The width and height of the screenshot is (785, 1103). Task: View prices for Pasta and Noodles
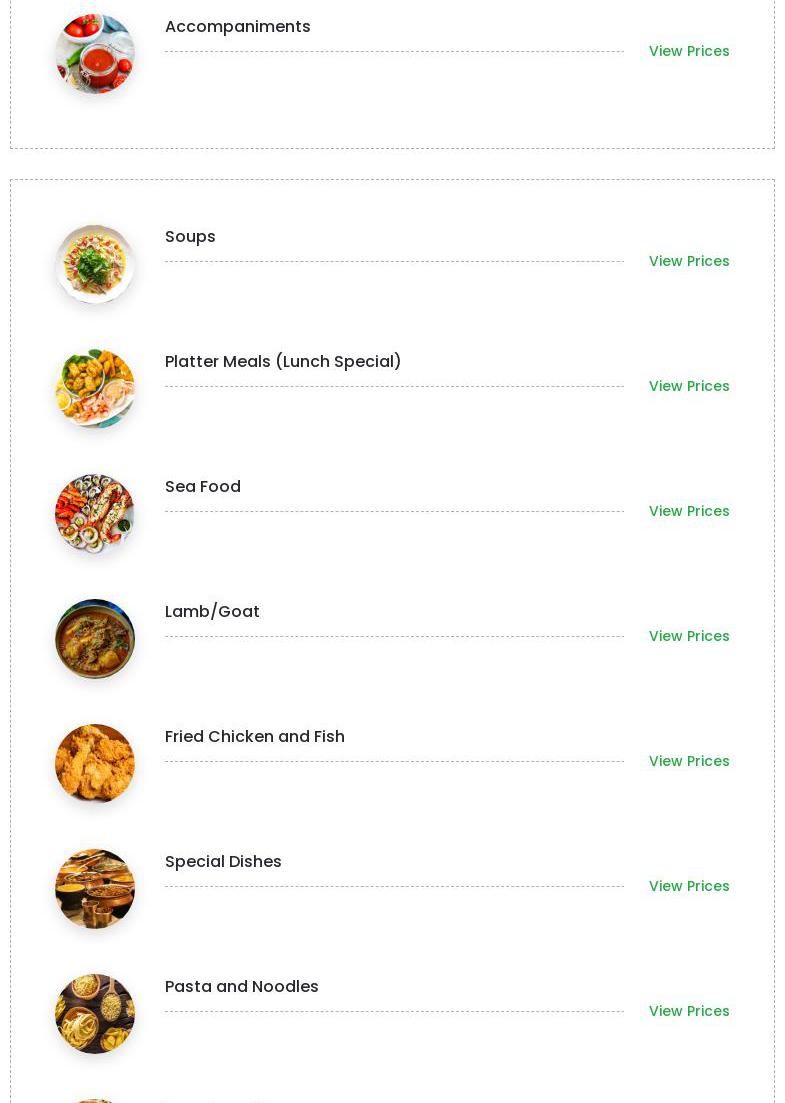tap(689, 1011)
